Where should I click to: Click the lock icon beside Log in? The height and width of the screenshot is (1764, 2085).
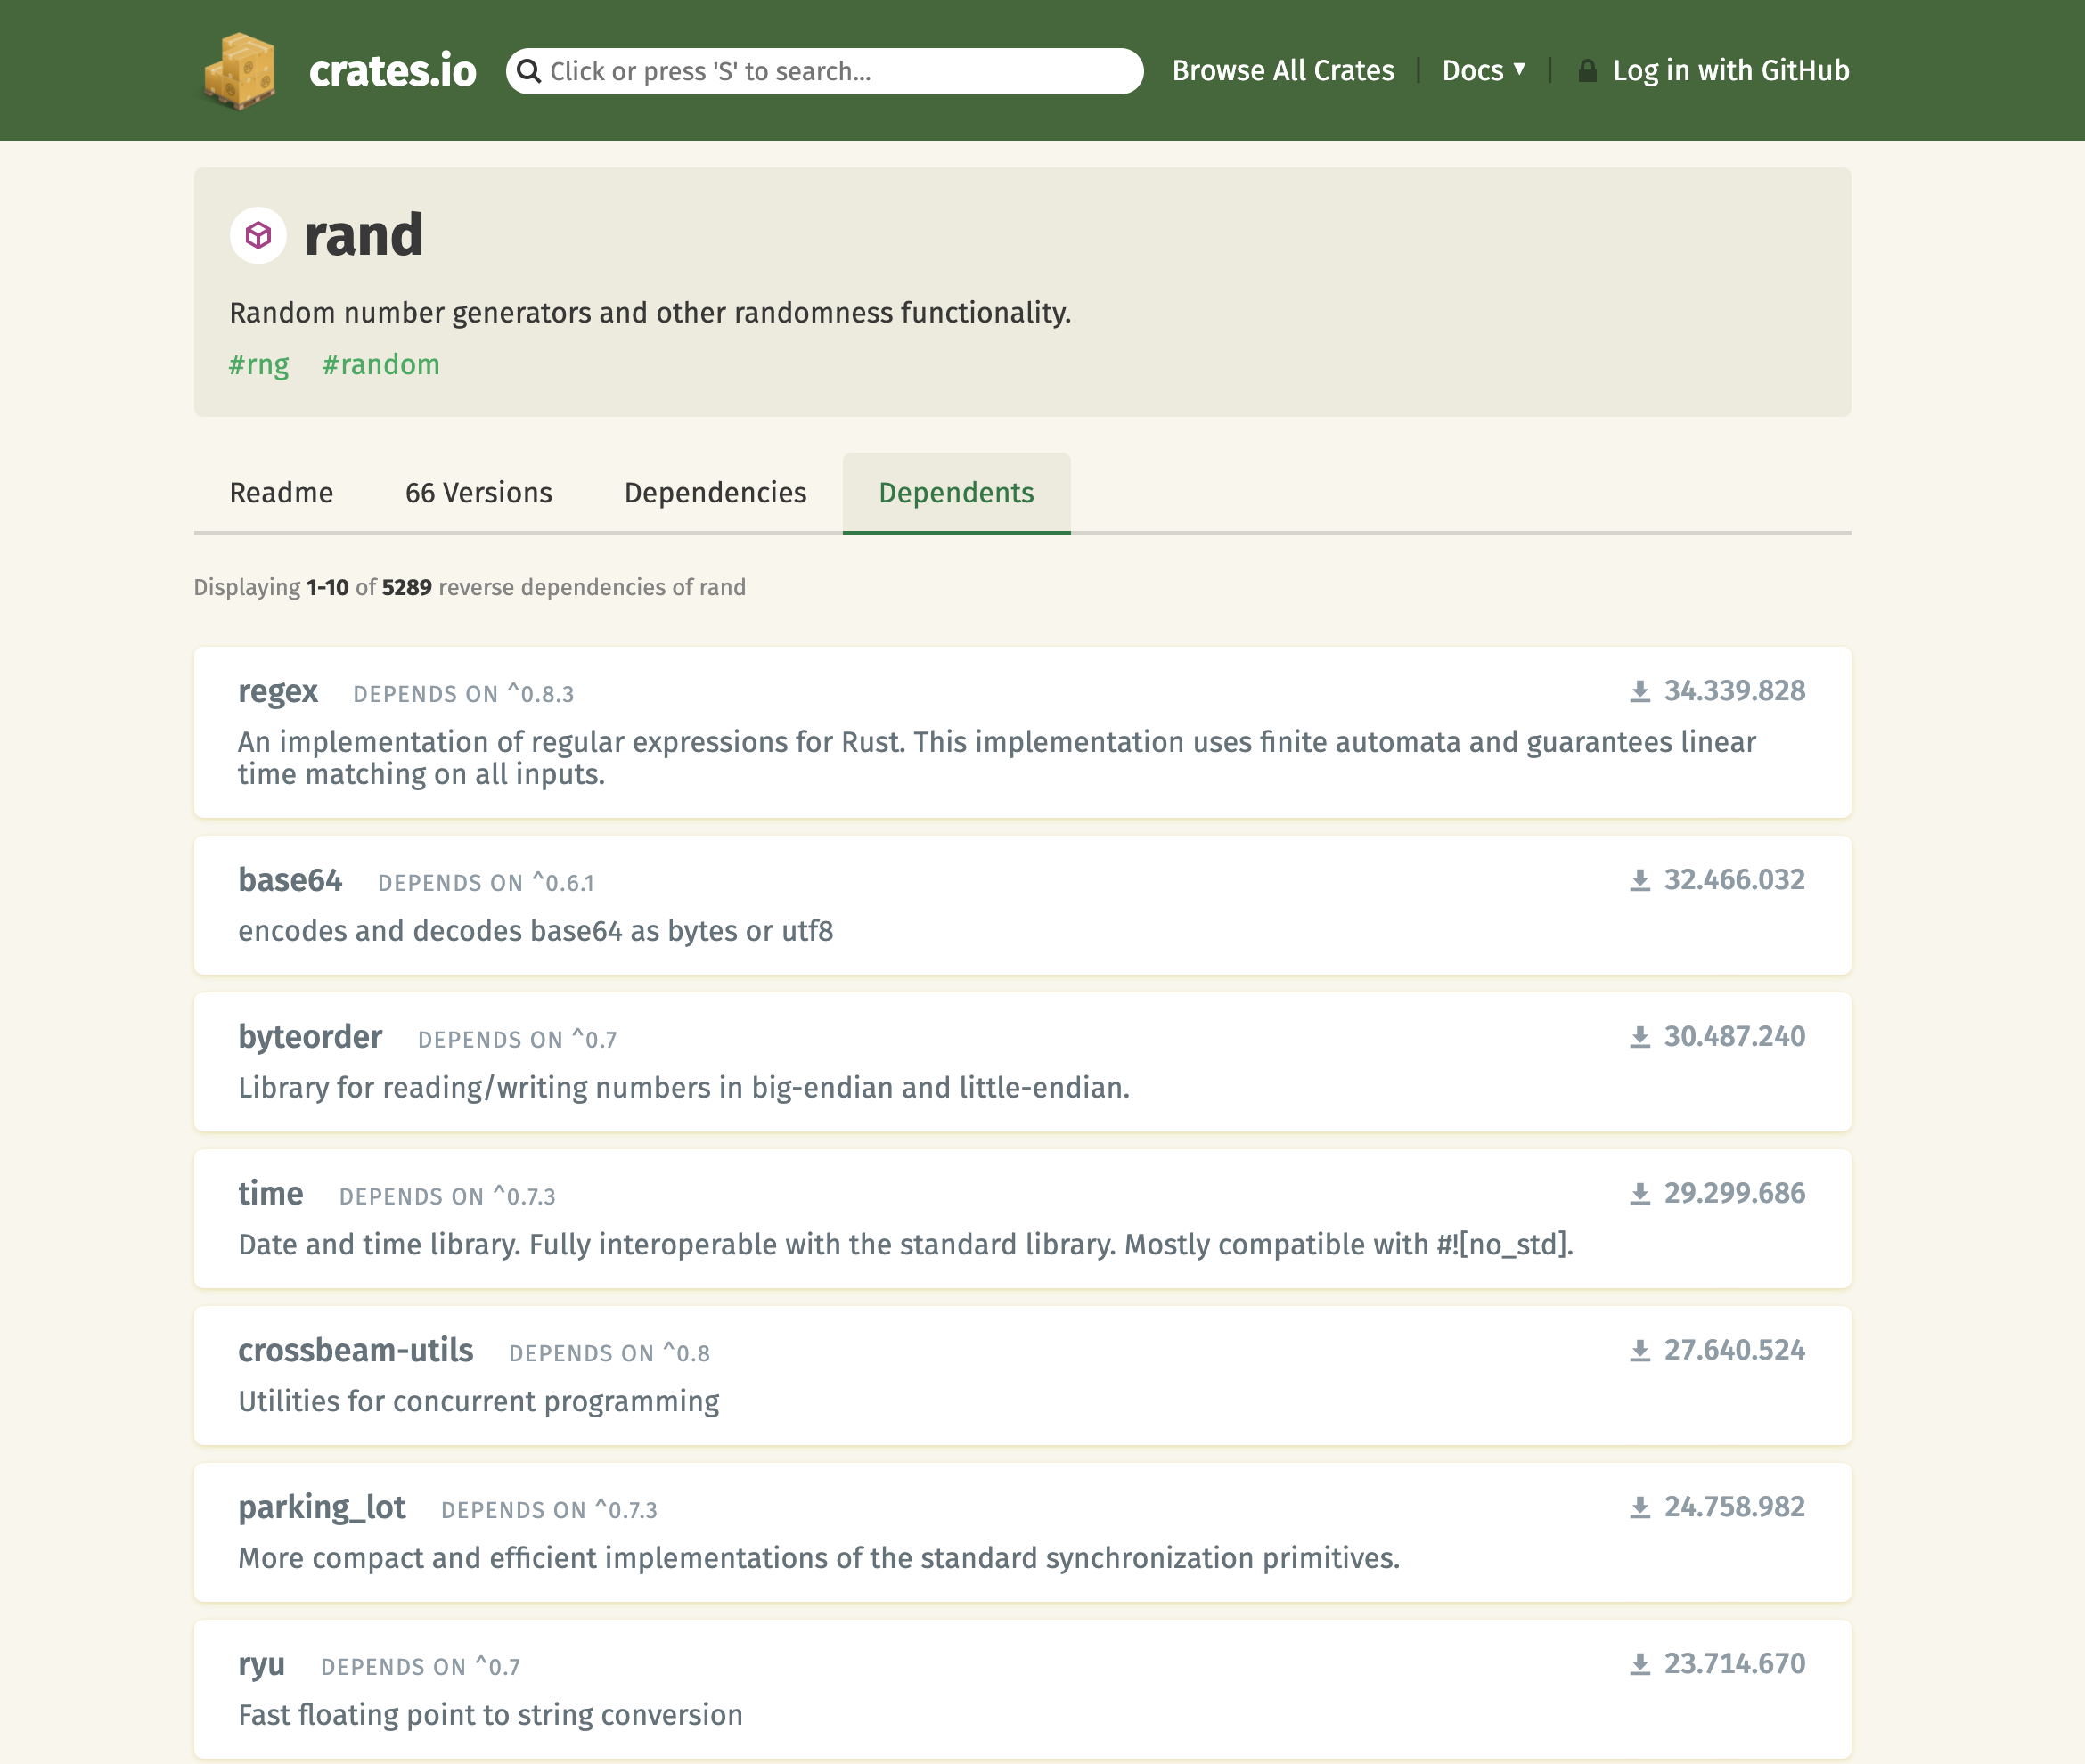pyautogui.click(x=1587, y=71)
